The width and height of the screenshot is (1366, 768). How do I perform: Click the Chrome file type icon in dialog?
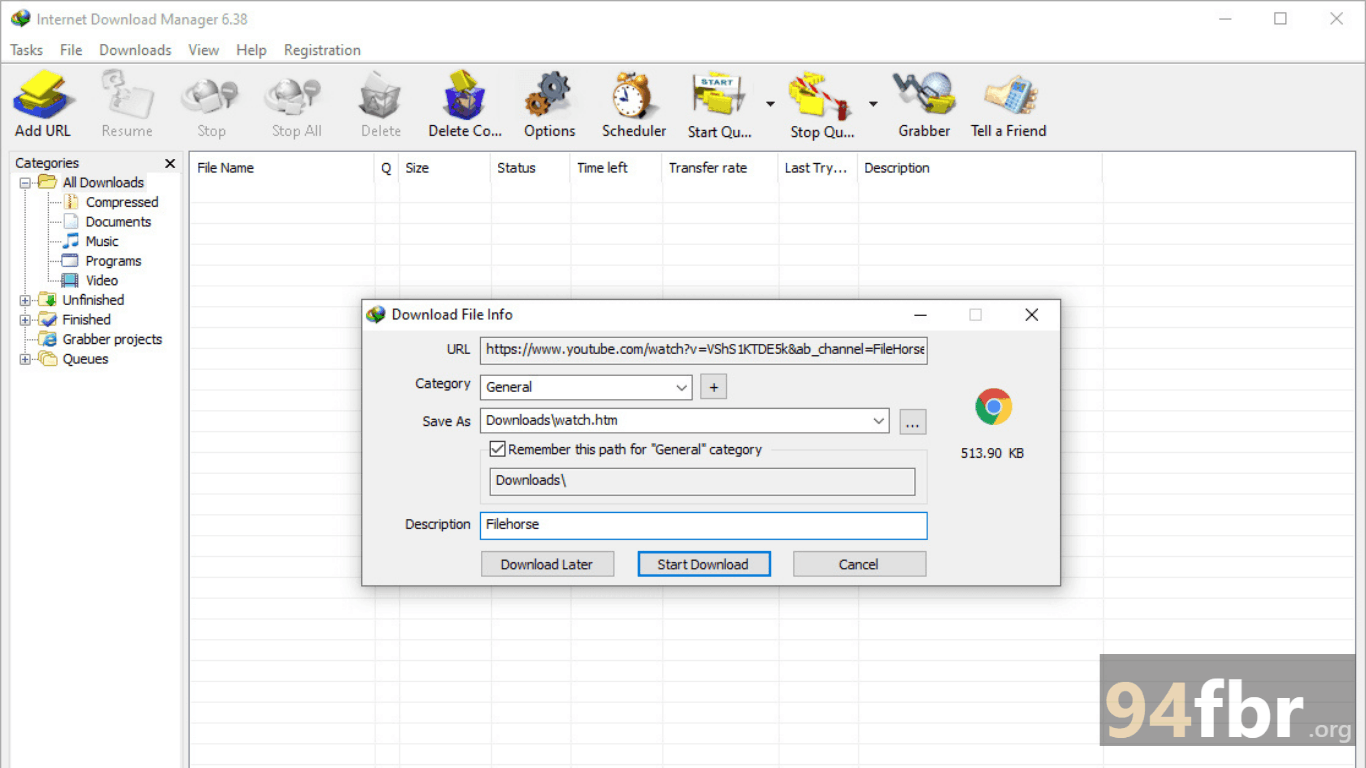pyautogui.click(x=993, y=407)
